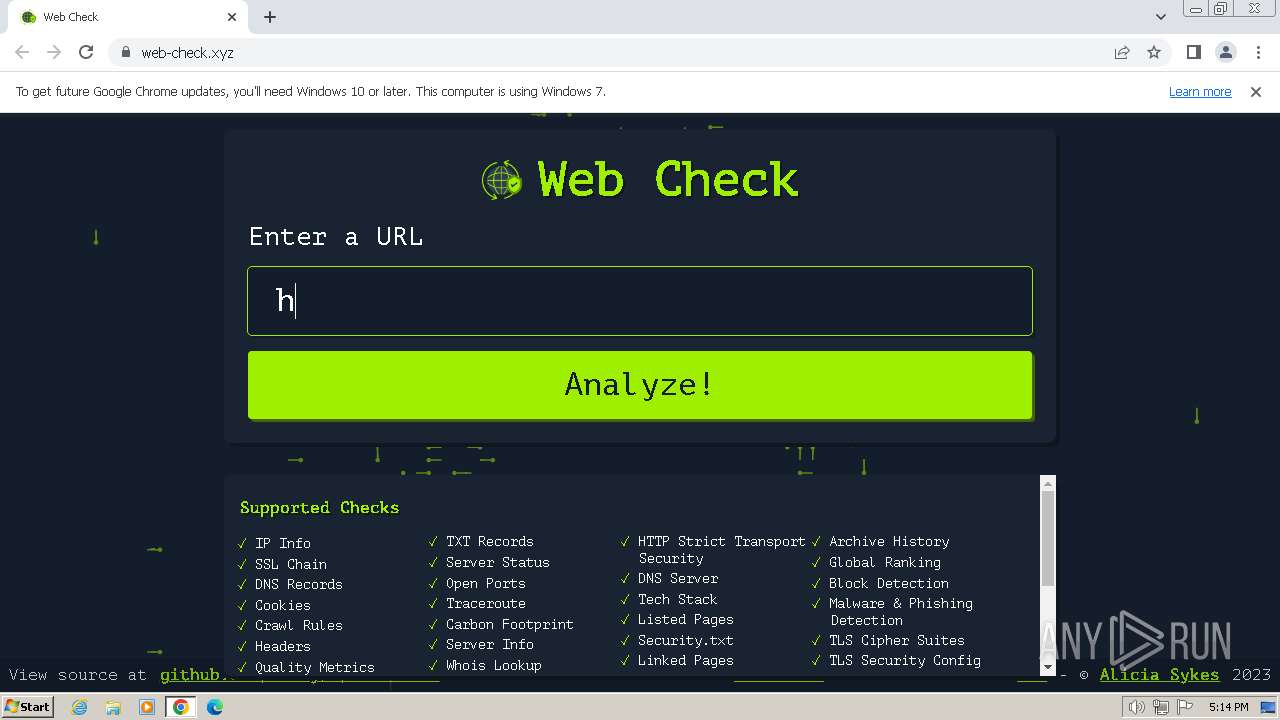Select HTTP Strict Transport Security item
1280x720 pixels.
click(722, 550)
